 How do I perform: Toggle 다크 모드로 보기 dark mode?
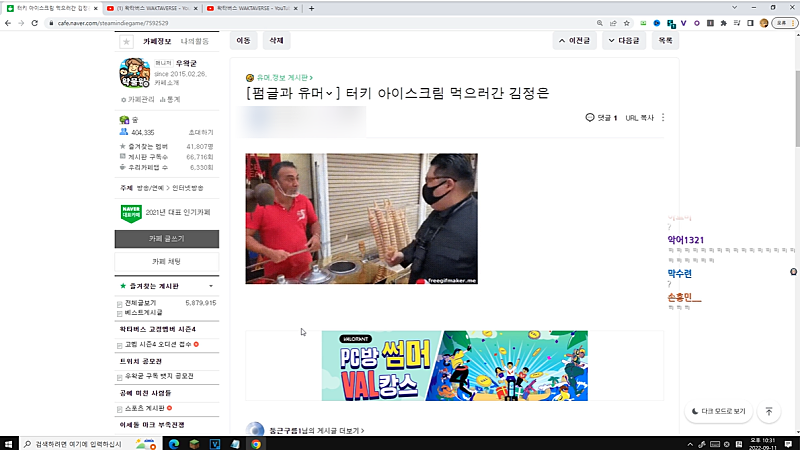pyautogui.click(x=718, y=411)
